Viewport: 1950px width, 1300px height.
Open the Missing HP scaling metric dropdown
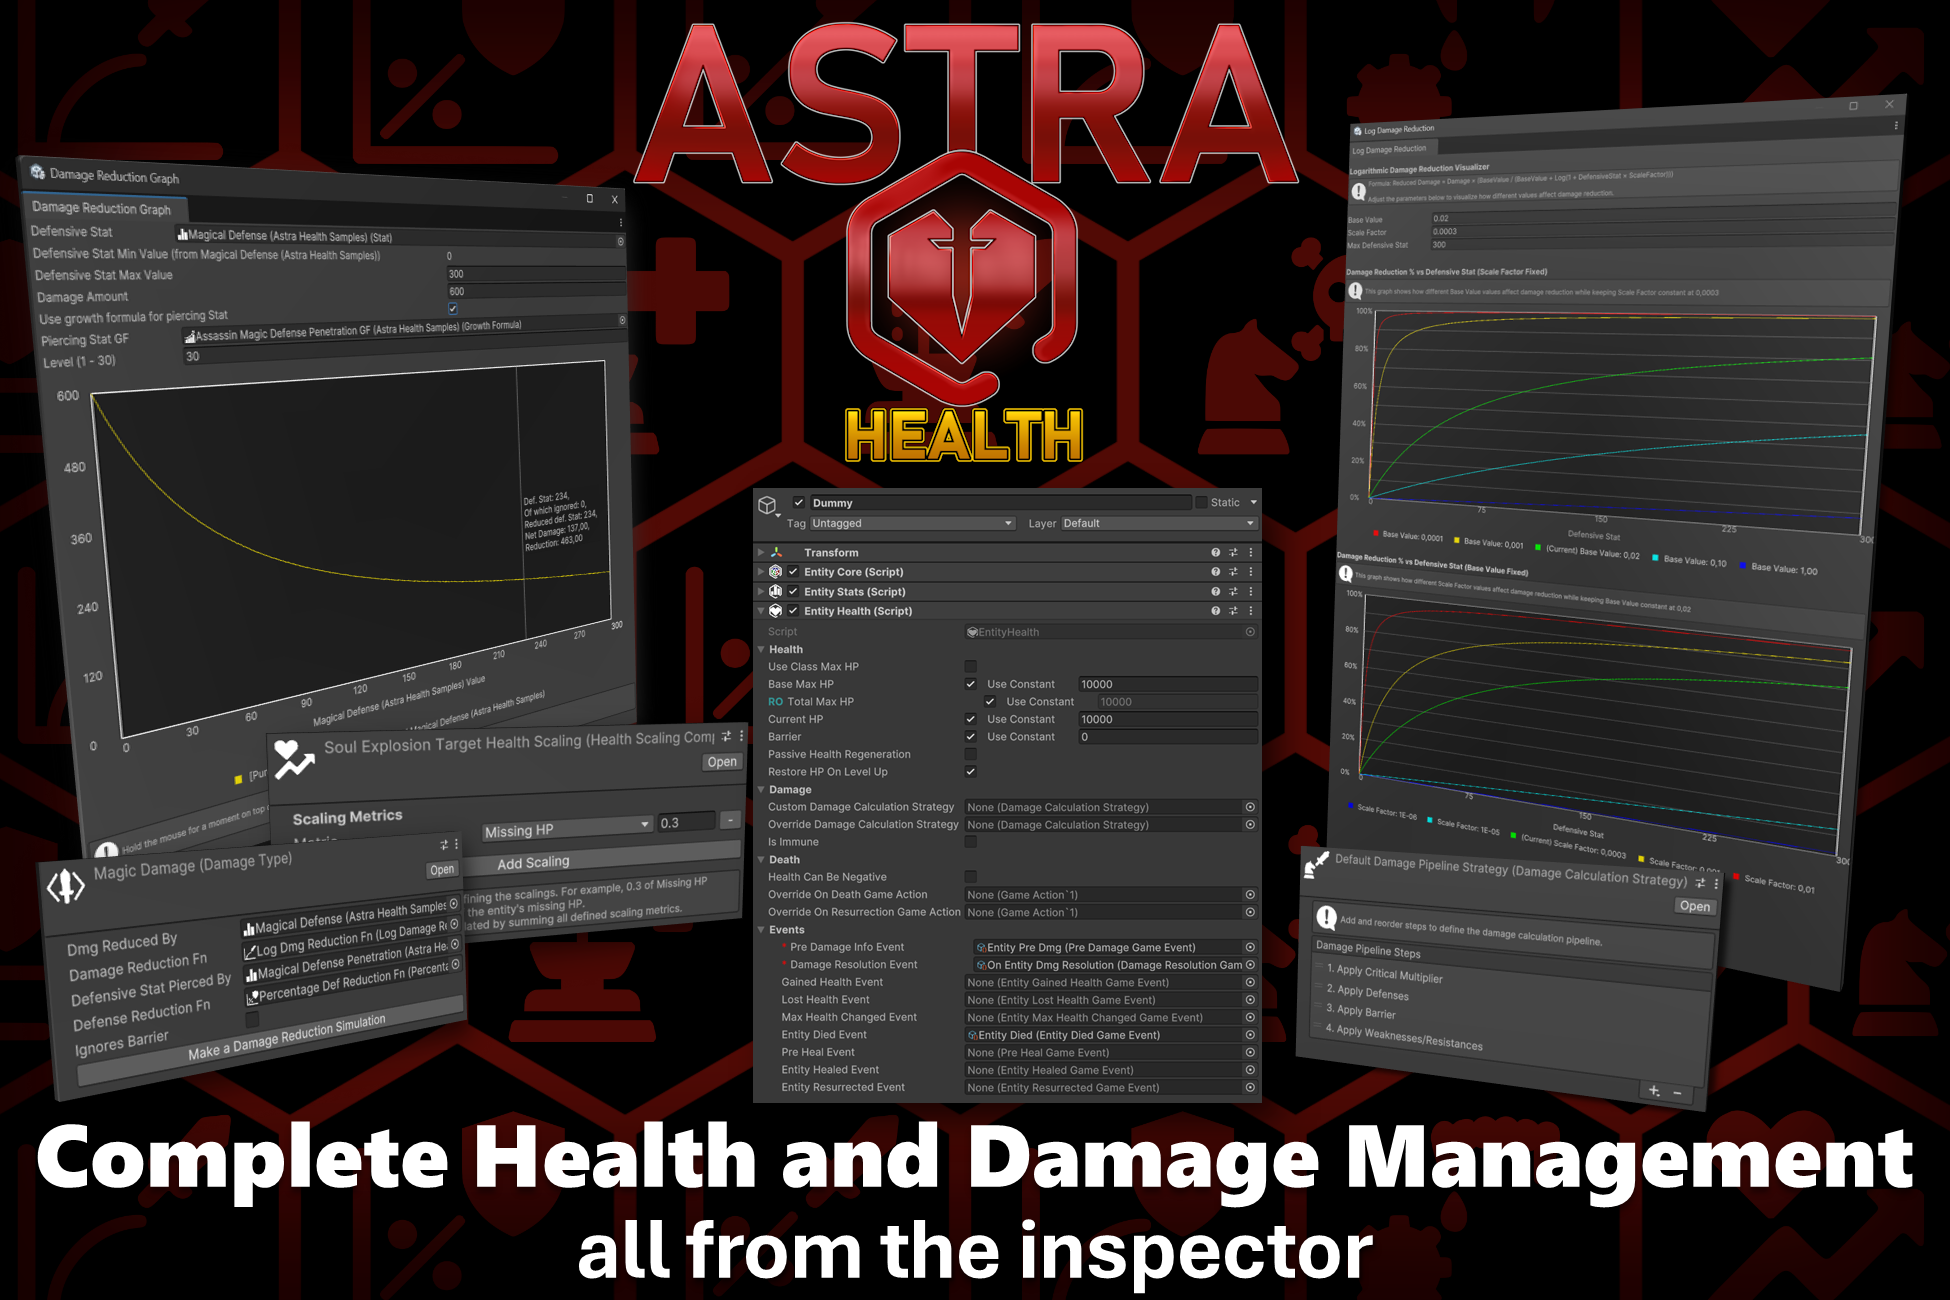click(566, 828)
